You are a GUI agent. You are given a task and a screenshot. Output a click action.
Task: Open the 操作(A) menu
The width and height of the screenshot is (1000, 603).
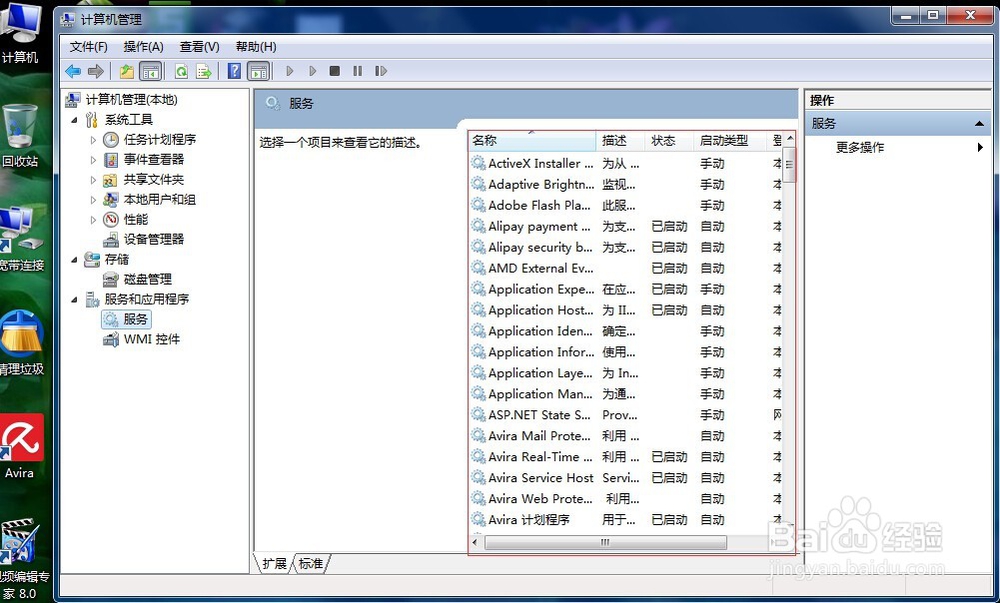pyautogui.click(x=143, y=47)
